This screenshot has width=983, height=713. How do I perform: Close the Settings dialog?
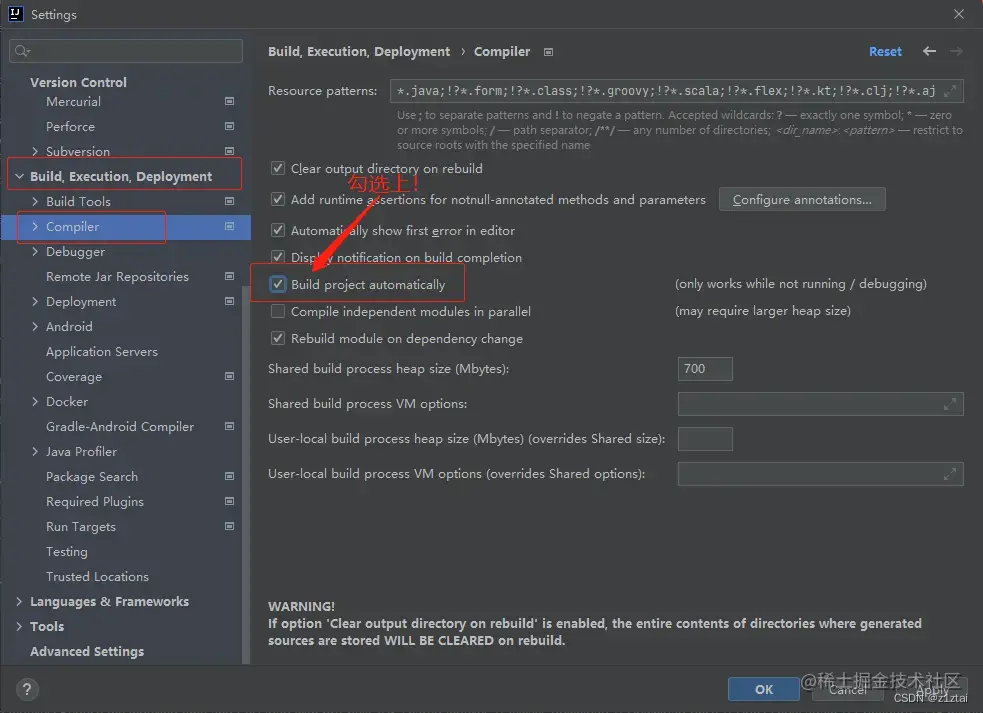coord(959,14)
